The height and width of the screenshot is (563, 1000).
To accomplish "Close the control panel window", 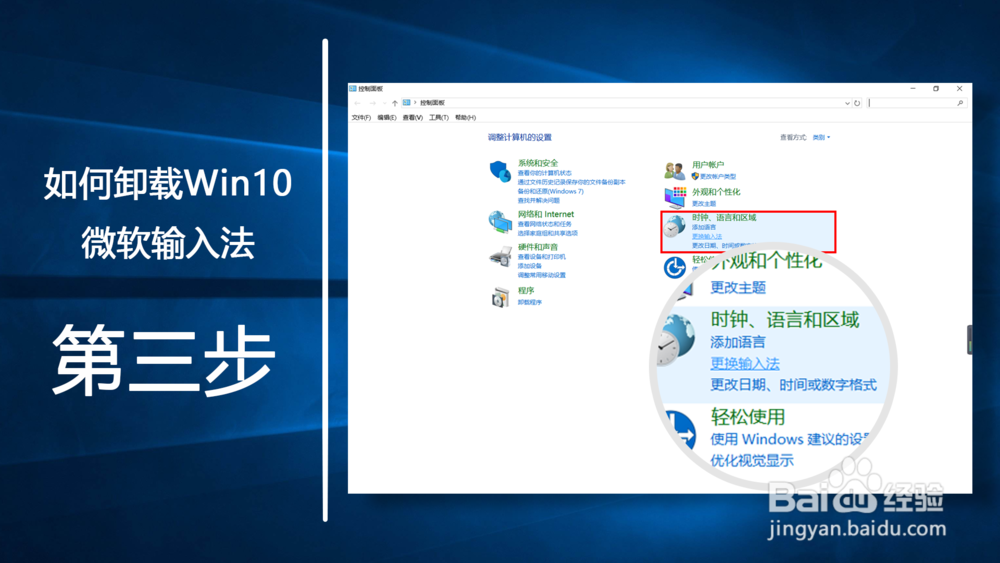I will click(x=959, y=89).
